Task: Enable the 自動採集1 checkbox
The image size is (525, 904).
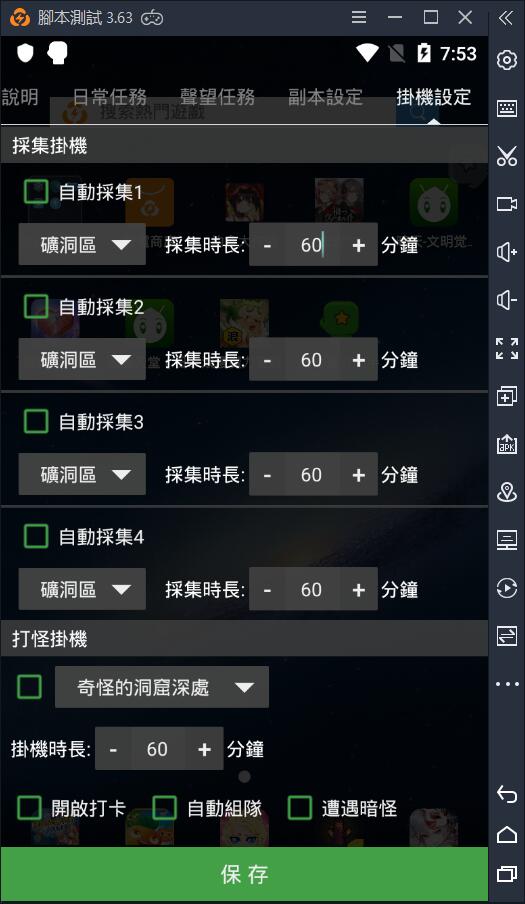Action: 36,191
